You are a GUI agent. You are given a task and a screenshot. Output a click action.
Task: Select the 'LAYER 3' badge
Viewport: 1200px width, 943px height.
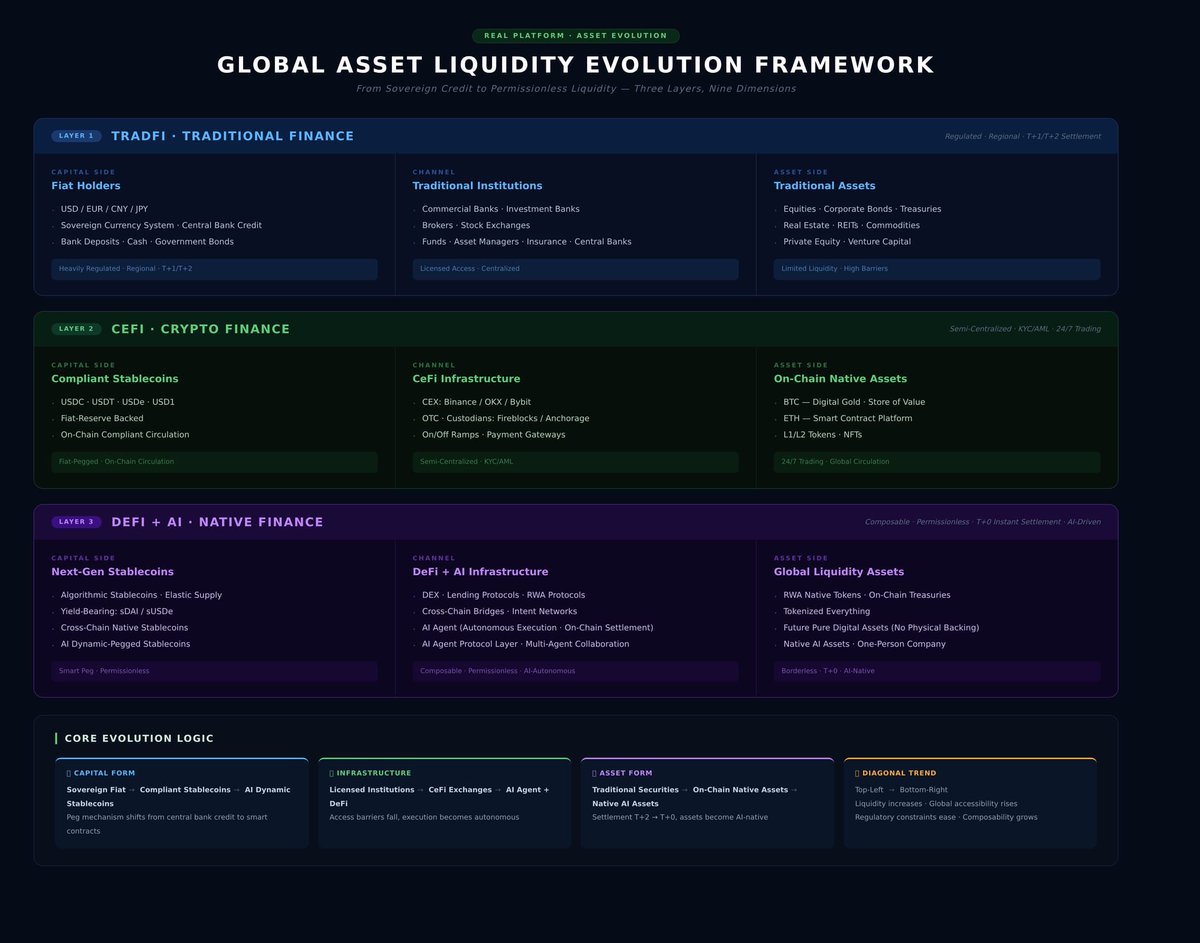click(x=76, y=522)
